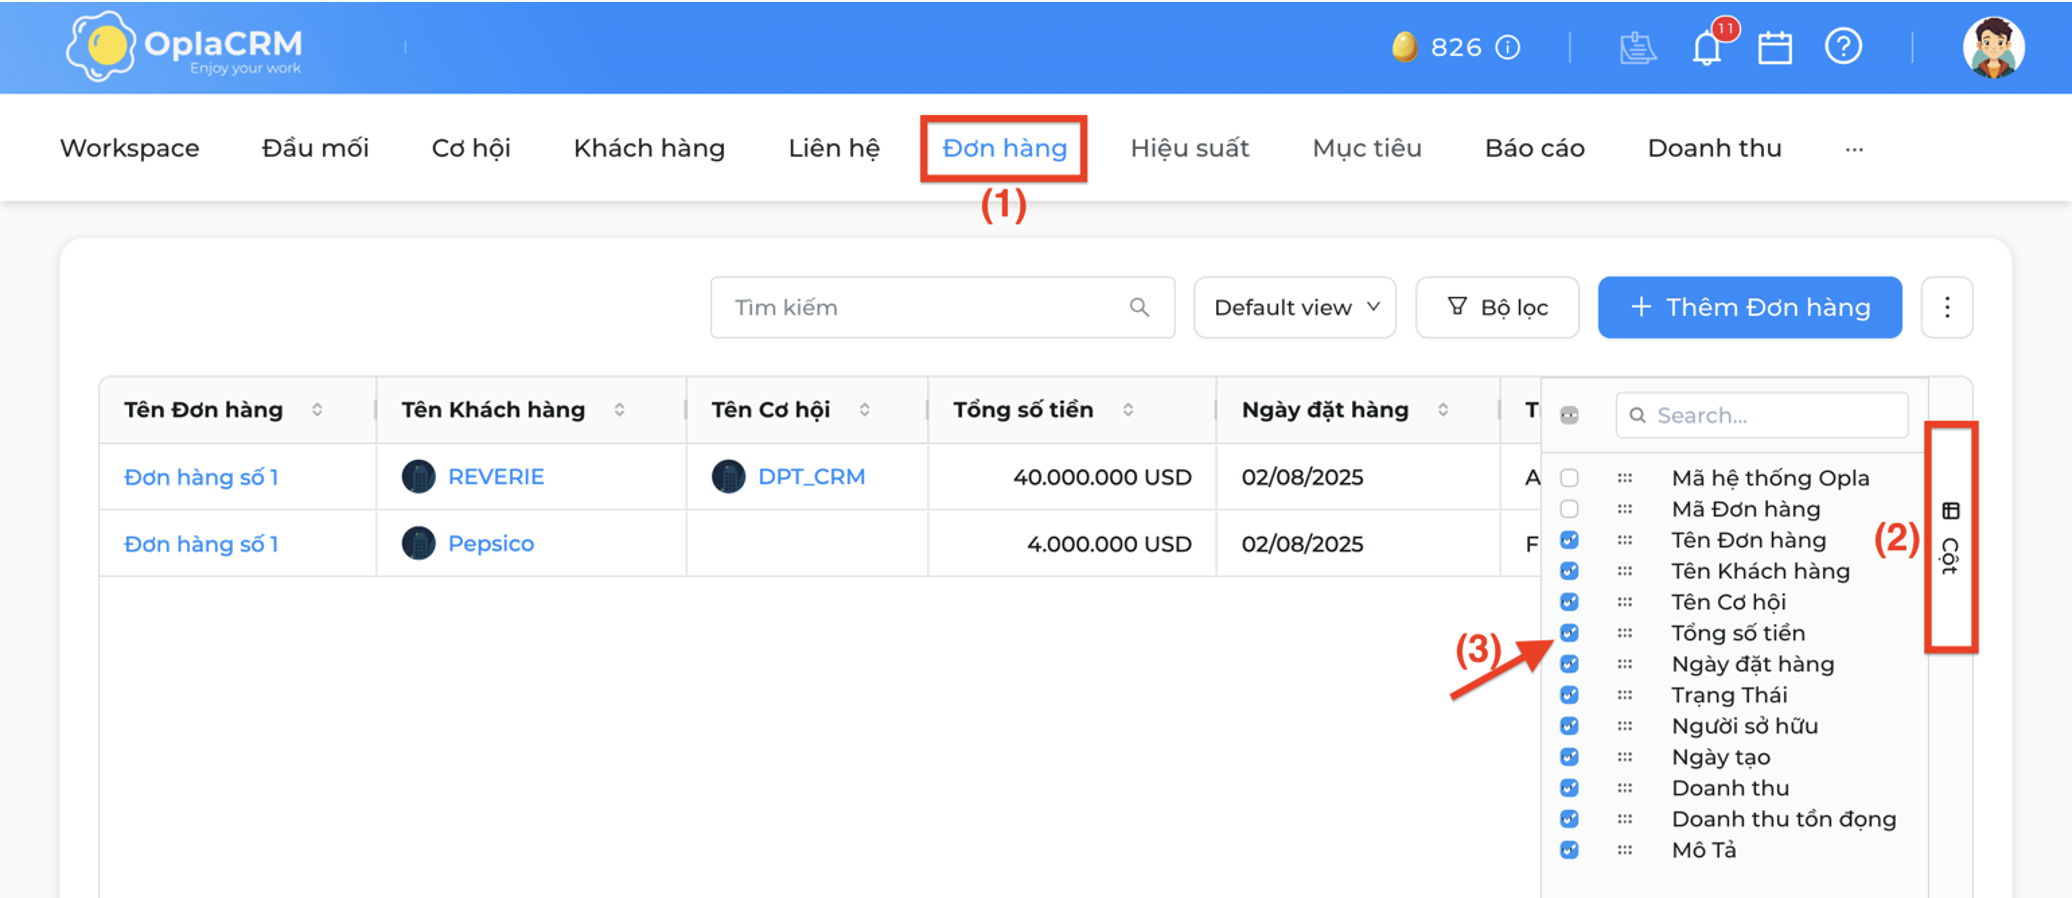Image resolution: width=2072 pixels, height=898 pixels.
Task: Uncheck the Trạng Thái column checkbox
Action: coord(1569,695)
